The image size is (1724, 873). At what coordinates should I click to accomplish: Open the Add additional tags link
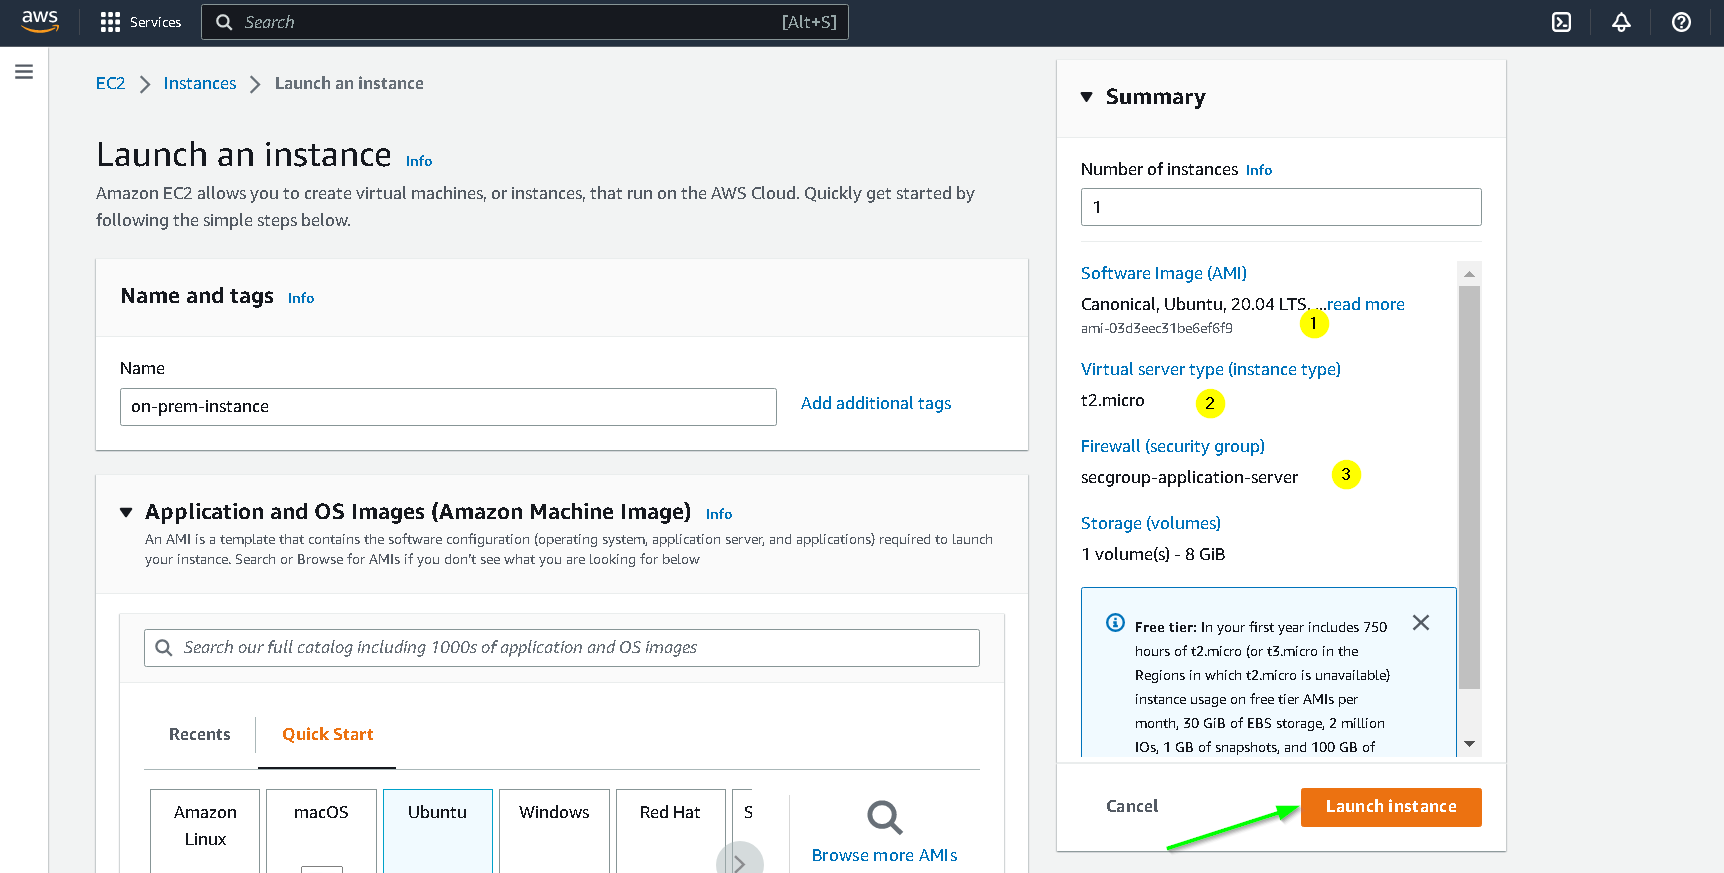876,403
